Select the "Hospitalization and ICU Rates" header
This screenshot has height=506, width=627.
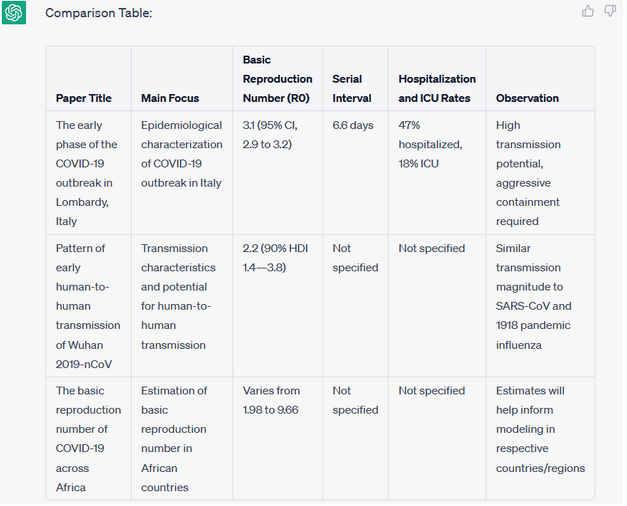pos(437,88)
